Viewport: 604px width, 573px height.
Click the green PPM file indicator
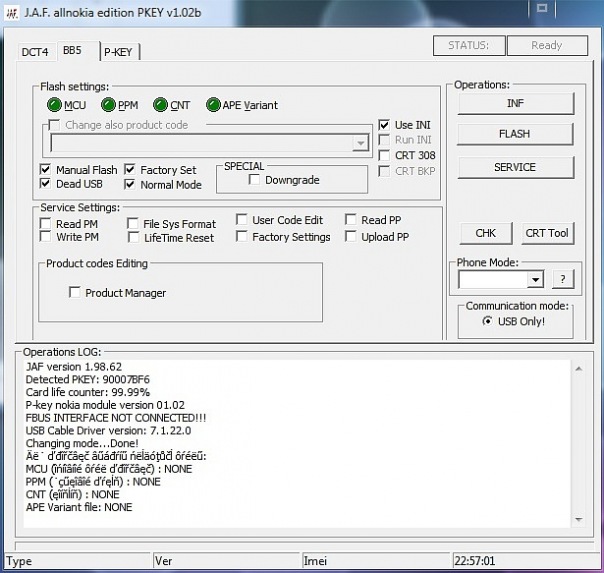108,105
